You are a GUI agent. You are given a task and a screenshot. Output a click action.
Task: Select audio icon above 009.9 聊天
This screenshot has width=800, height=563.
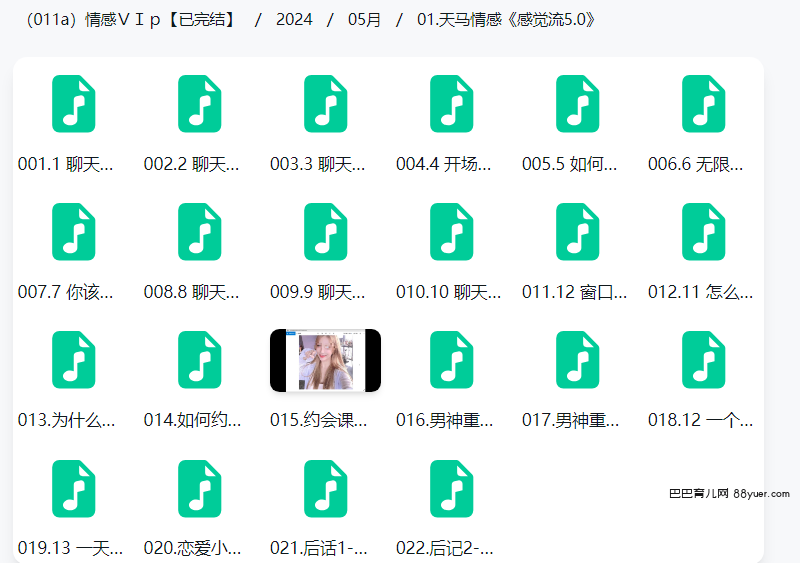click(326, 232)
